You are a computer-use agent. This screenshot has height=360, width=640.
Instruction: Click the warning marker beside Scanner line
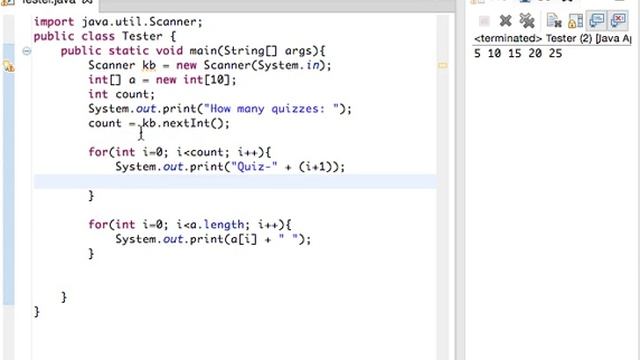pos(9,66)
